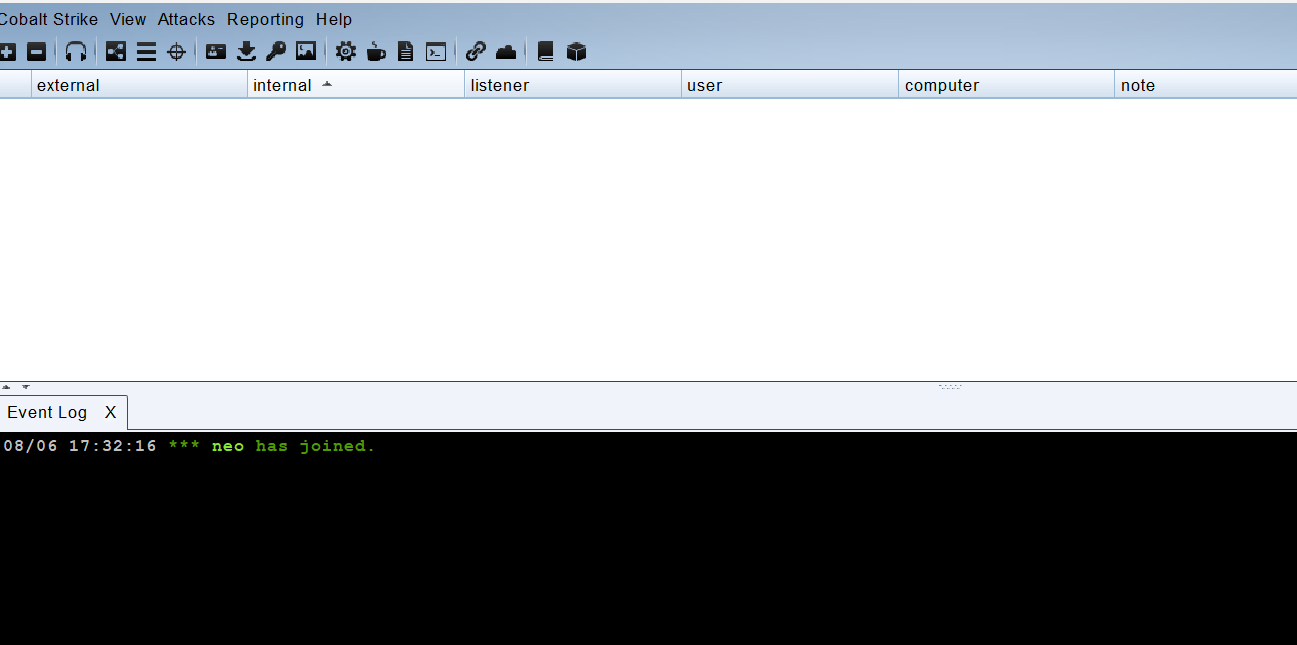Click the gear executable generator icon
The width and height of the screenshot is (1297, 645).
346,52
